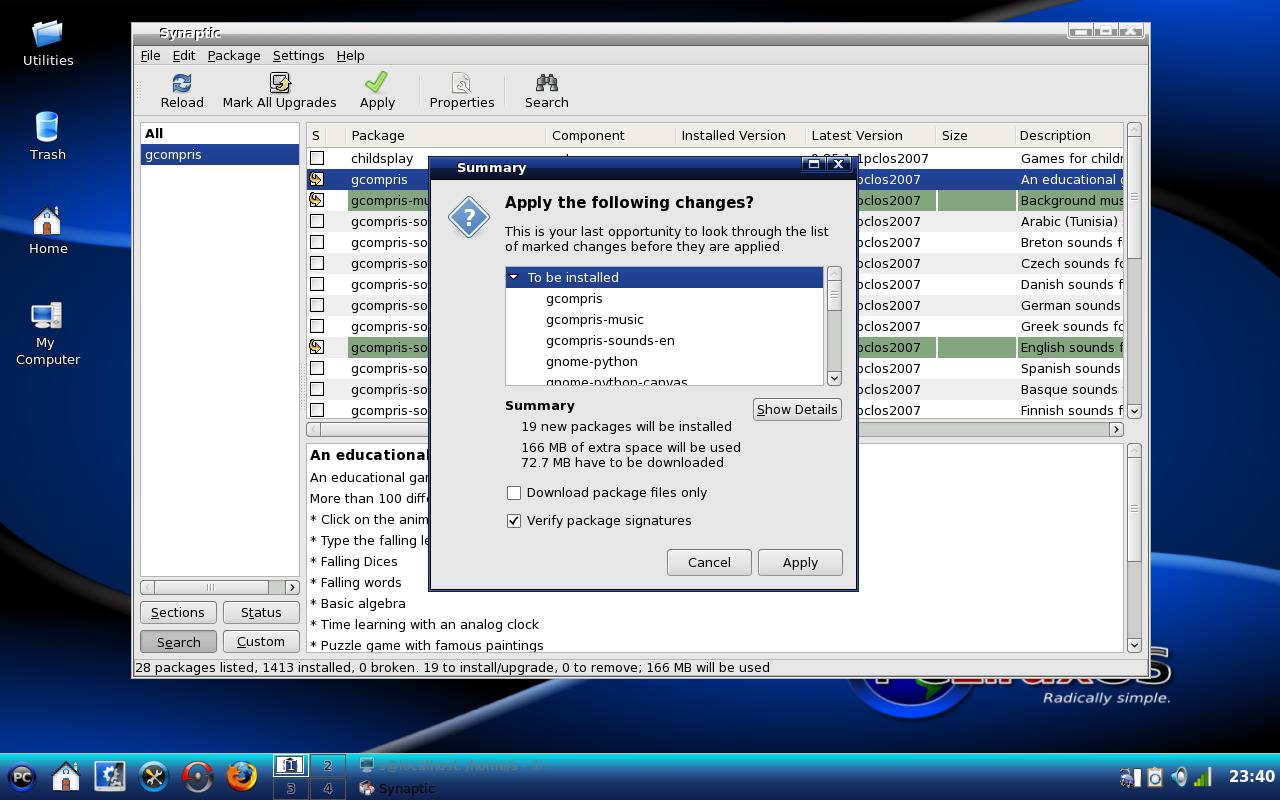Image resolution: width=1280 pixels, height=800 pixels.
Task: Open the Edit menu
Action: [184, 56]
